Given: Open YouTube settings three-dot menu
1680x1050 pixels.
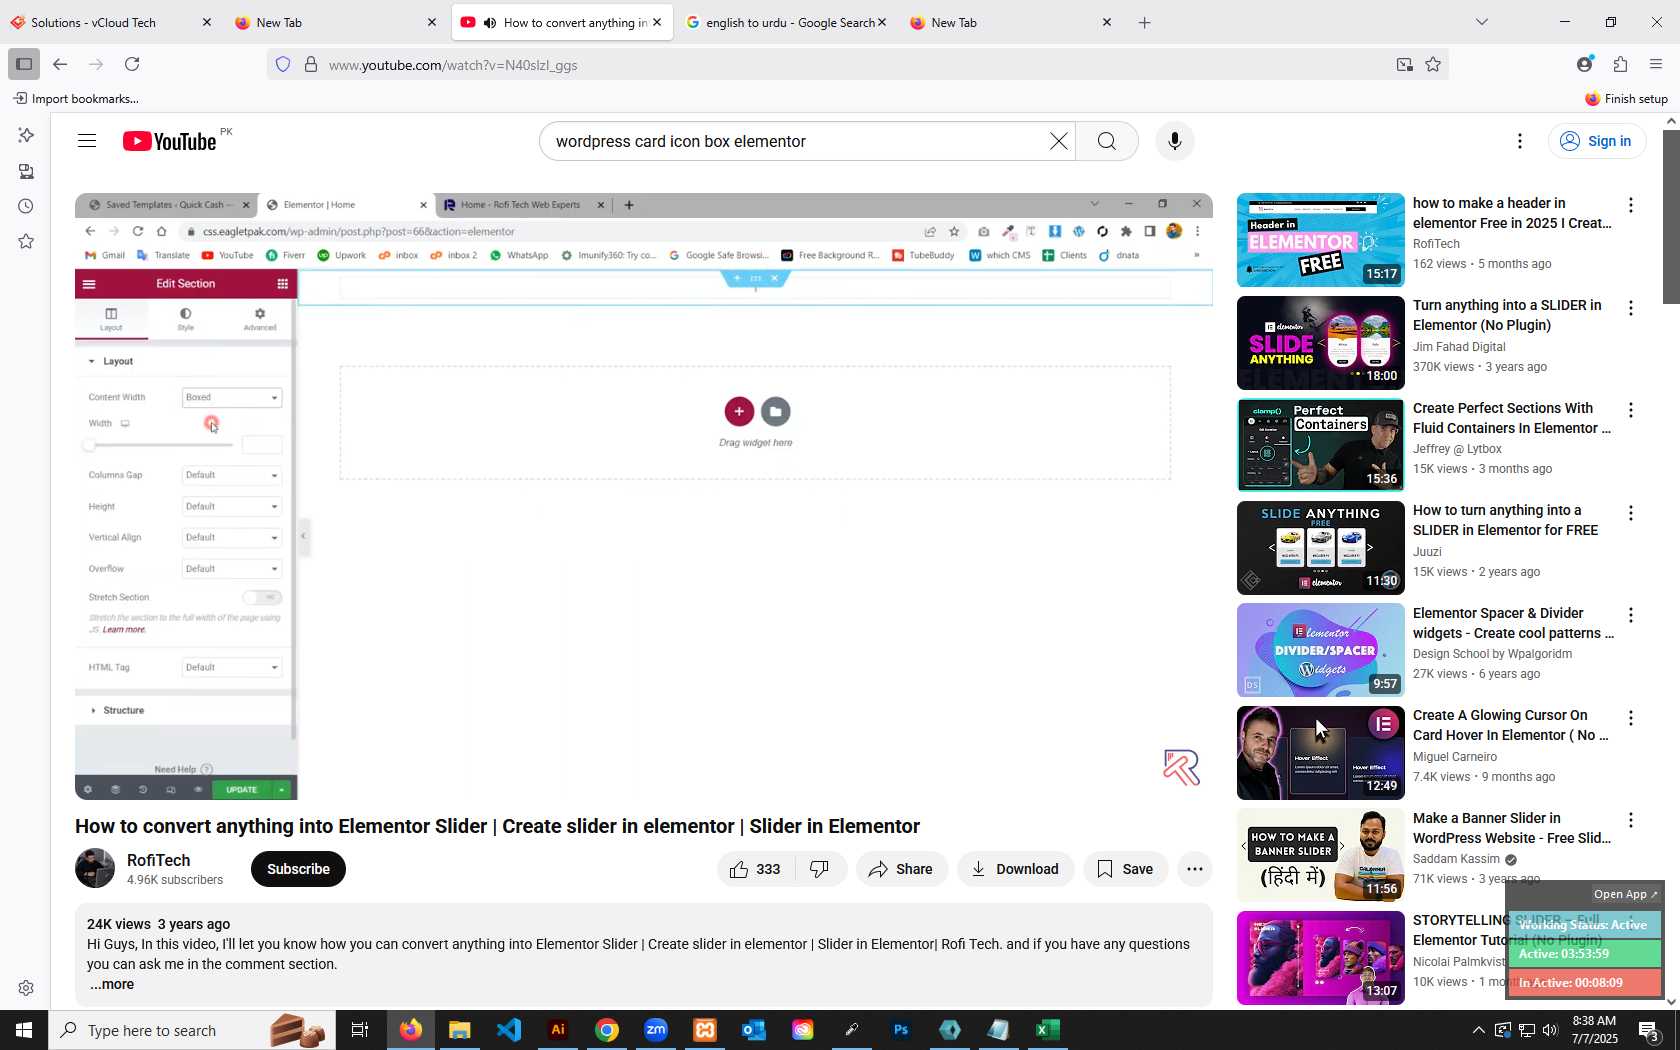Looking at the screenshot, I should (1520, 141).
